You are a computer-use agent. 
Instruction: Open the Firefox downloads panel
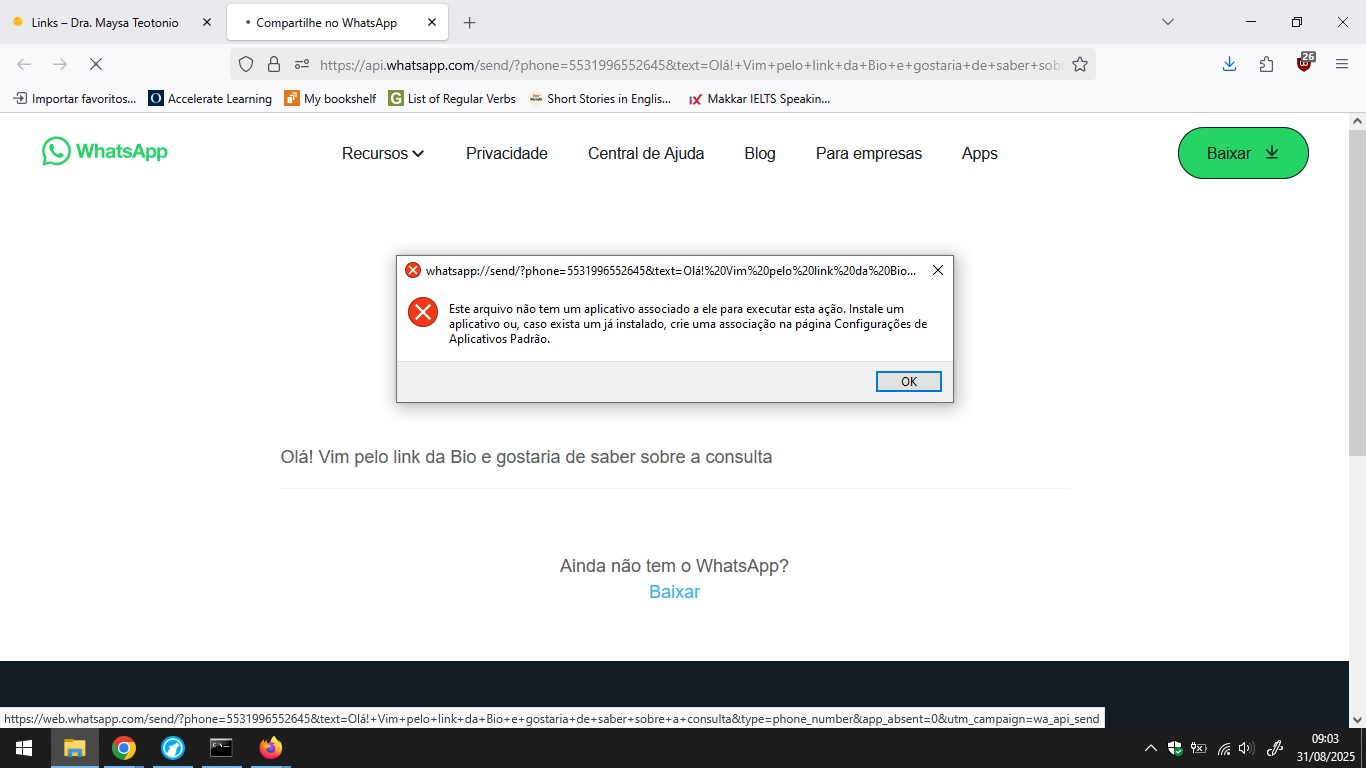tap(1230, 64)
